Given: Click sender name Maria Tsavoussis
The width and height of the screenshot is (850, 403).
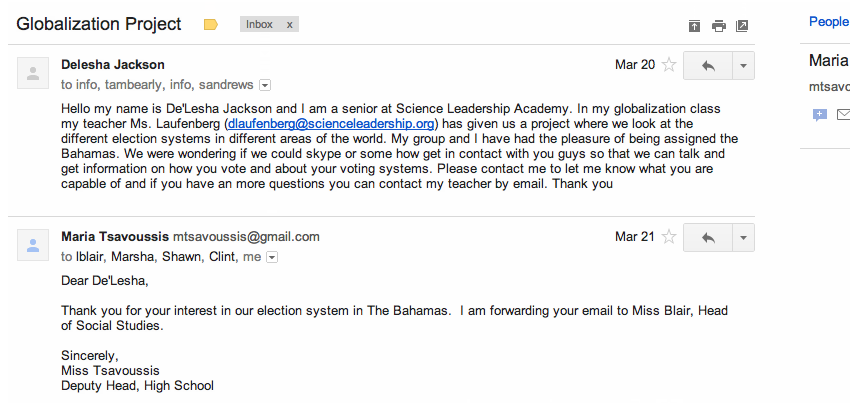Looking at the screenshot, I should point(114,237).
